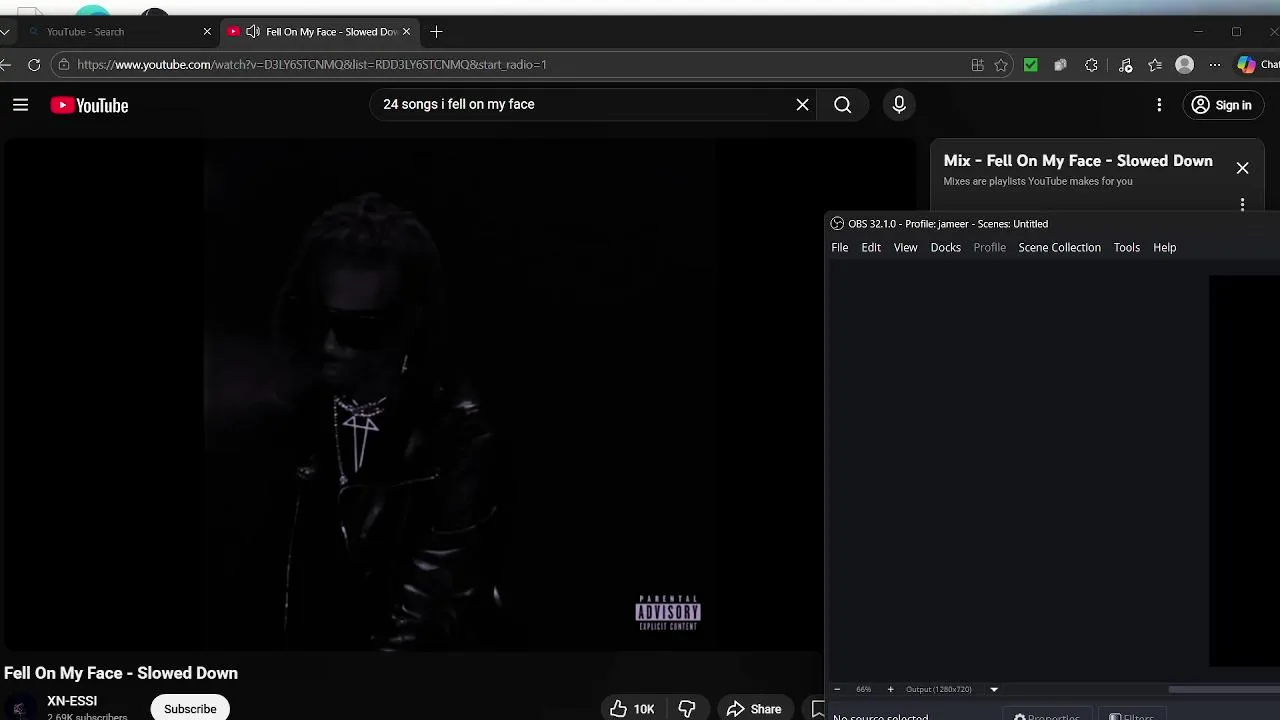
Task: Open OBS Output scaling dropdown arrow
Action: coord(994,689)
